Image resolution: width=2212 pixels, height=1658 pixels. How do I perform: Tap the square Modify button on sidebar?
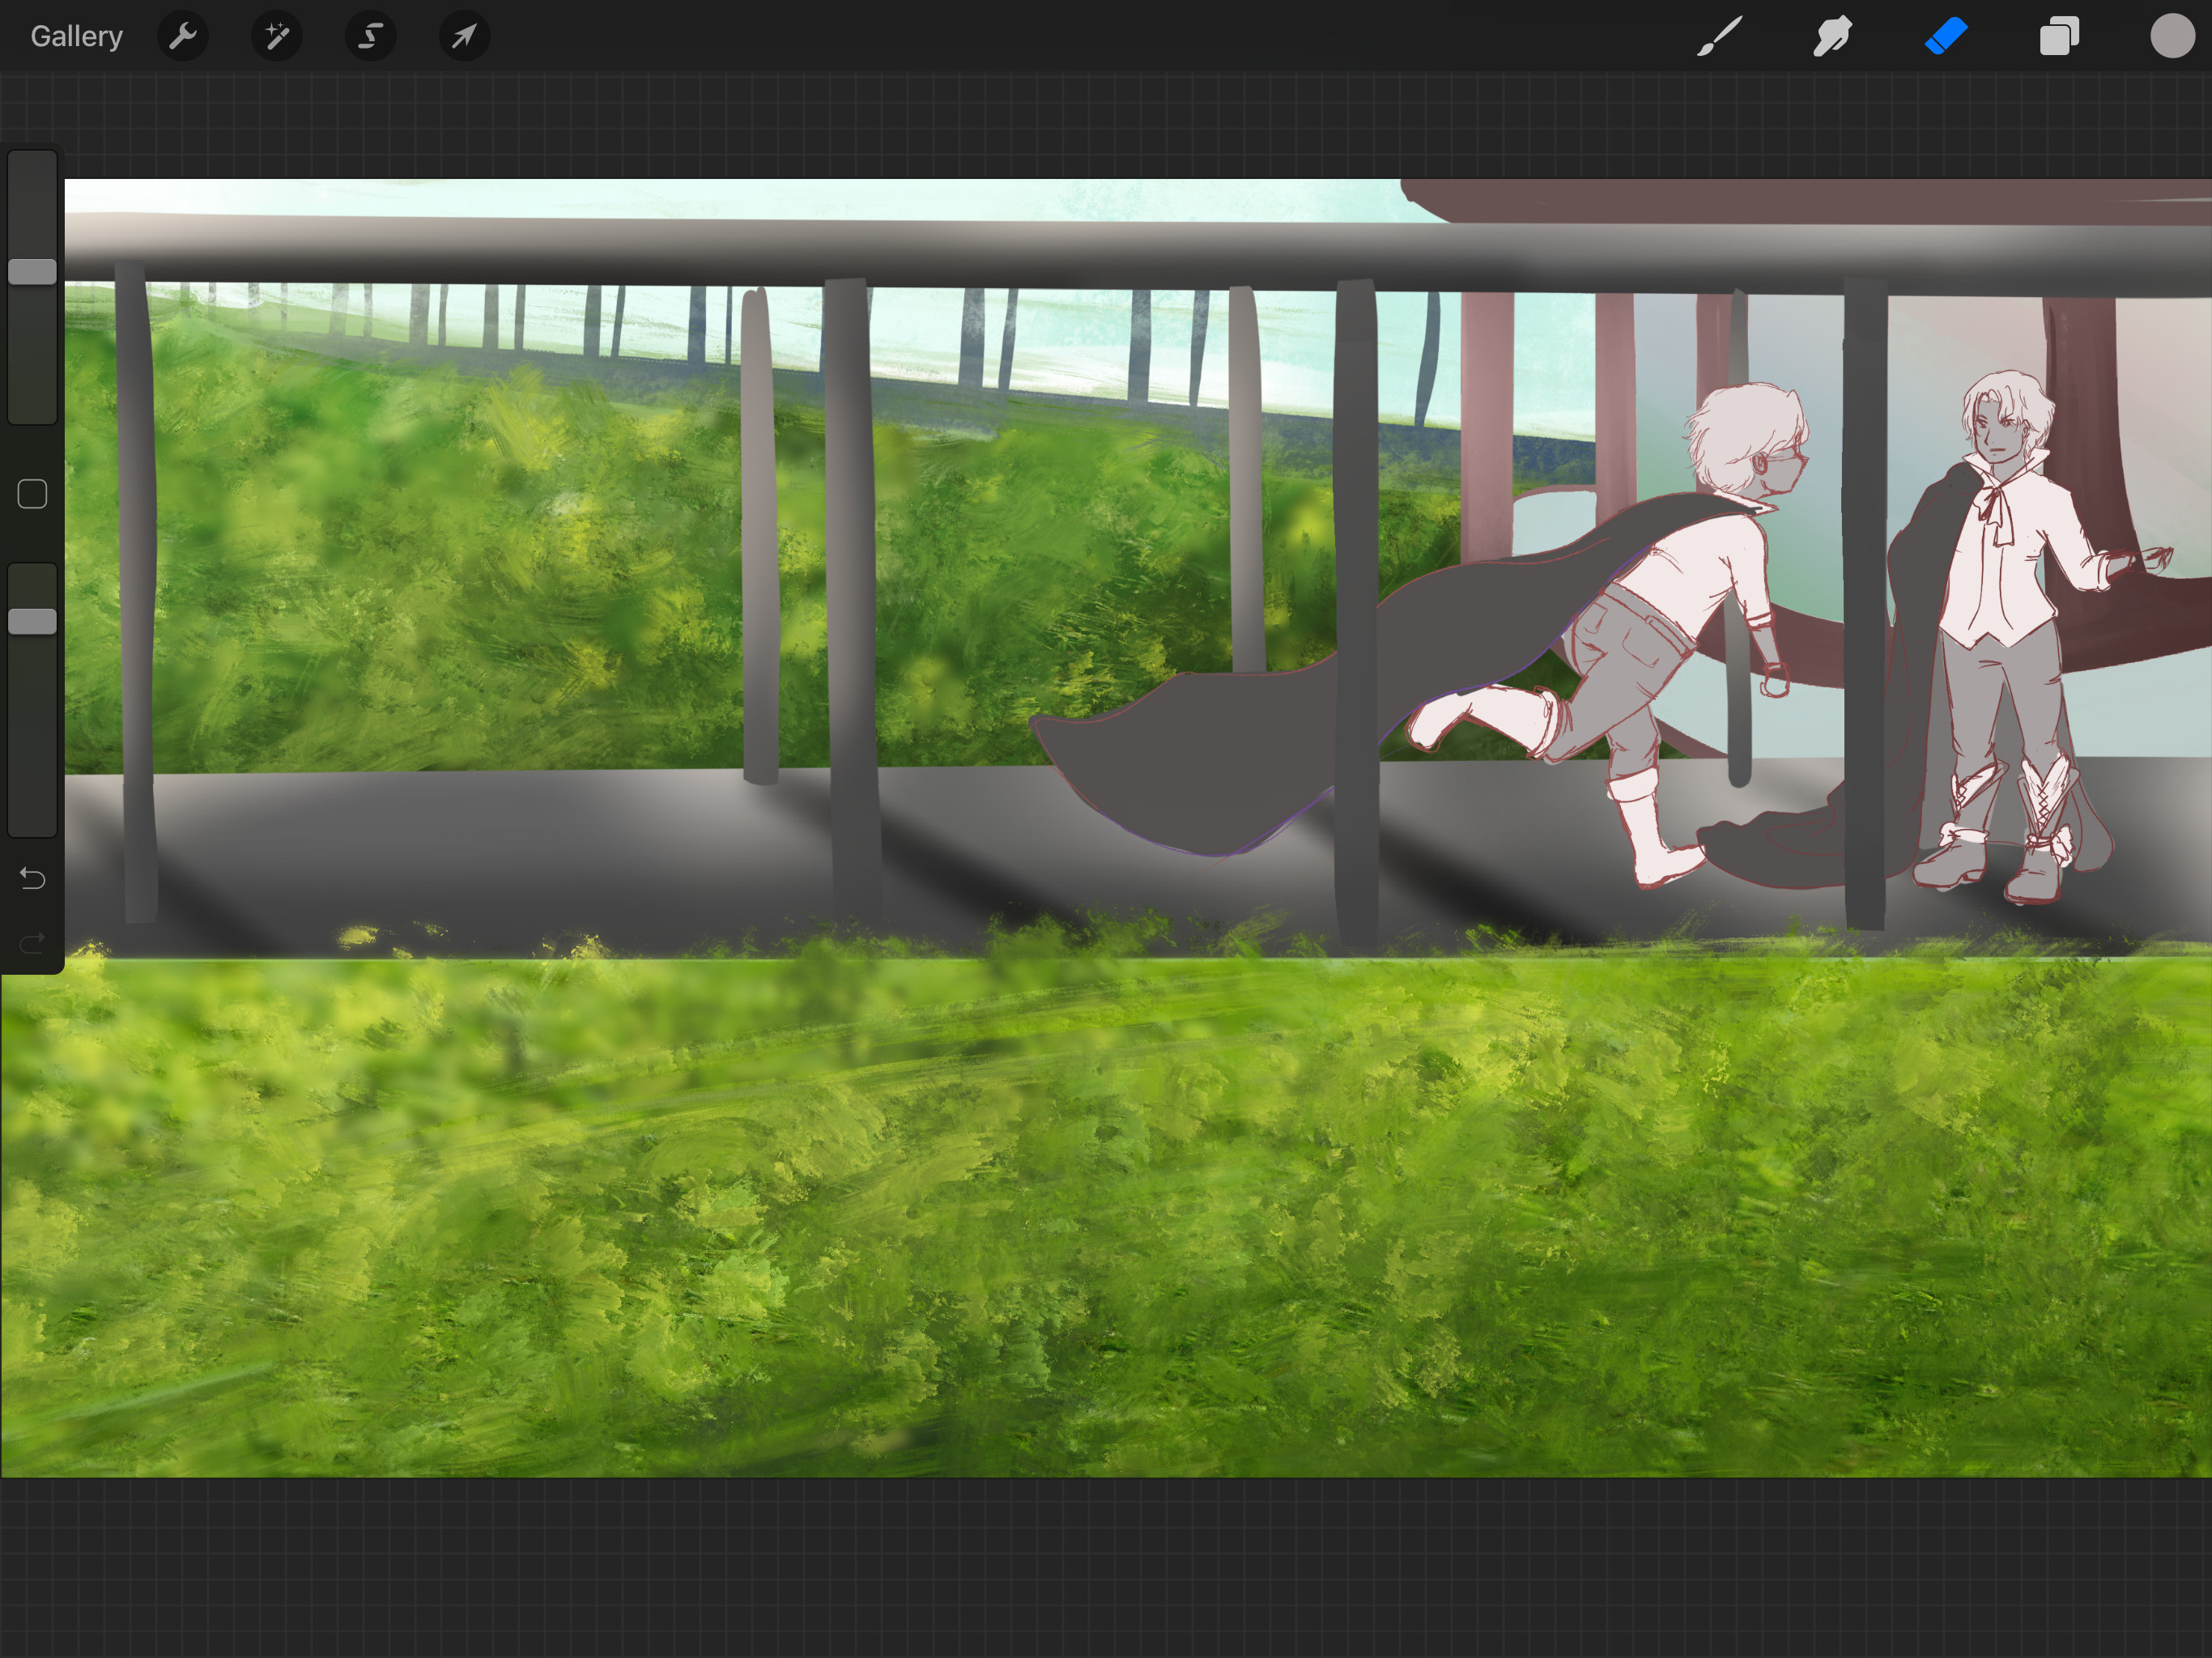pos(32,494)
